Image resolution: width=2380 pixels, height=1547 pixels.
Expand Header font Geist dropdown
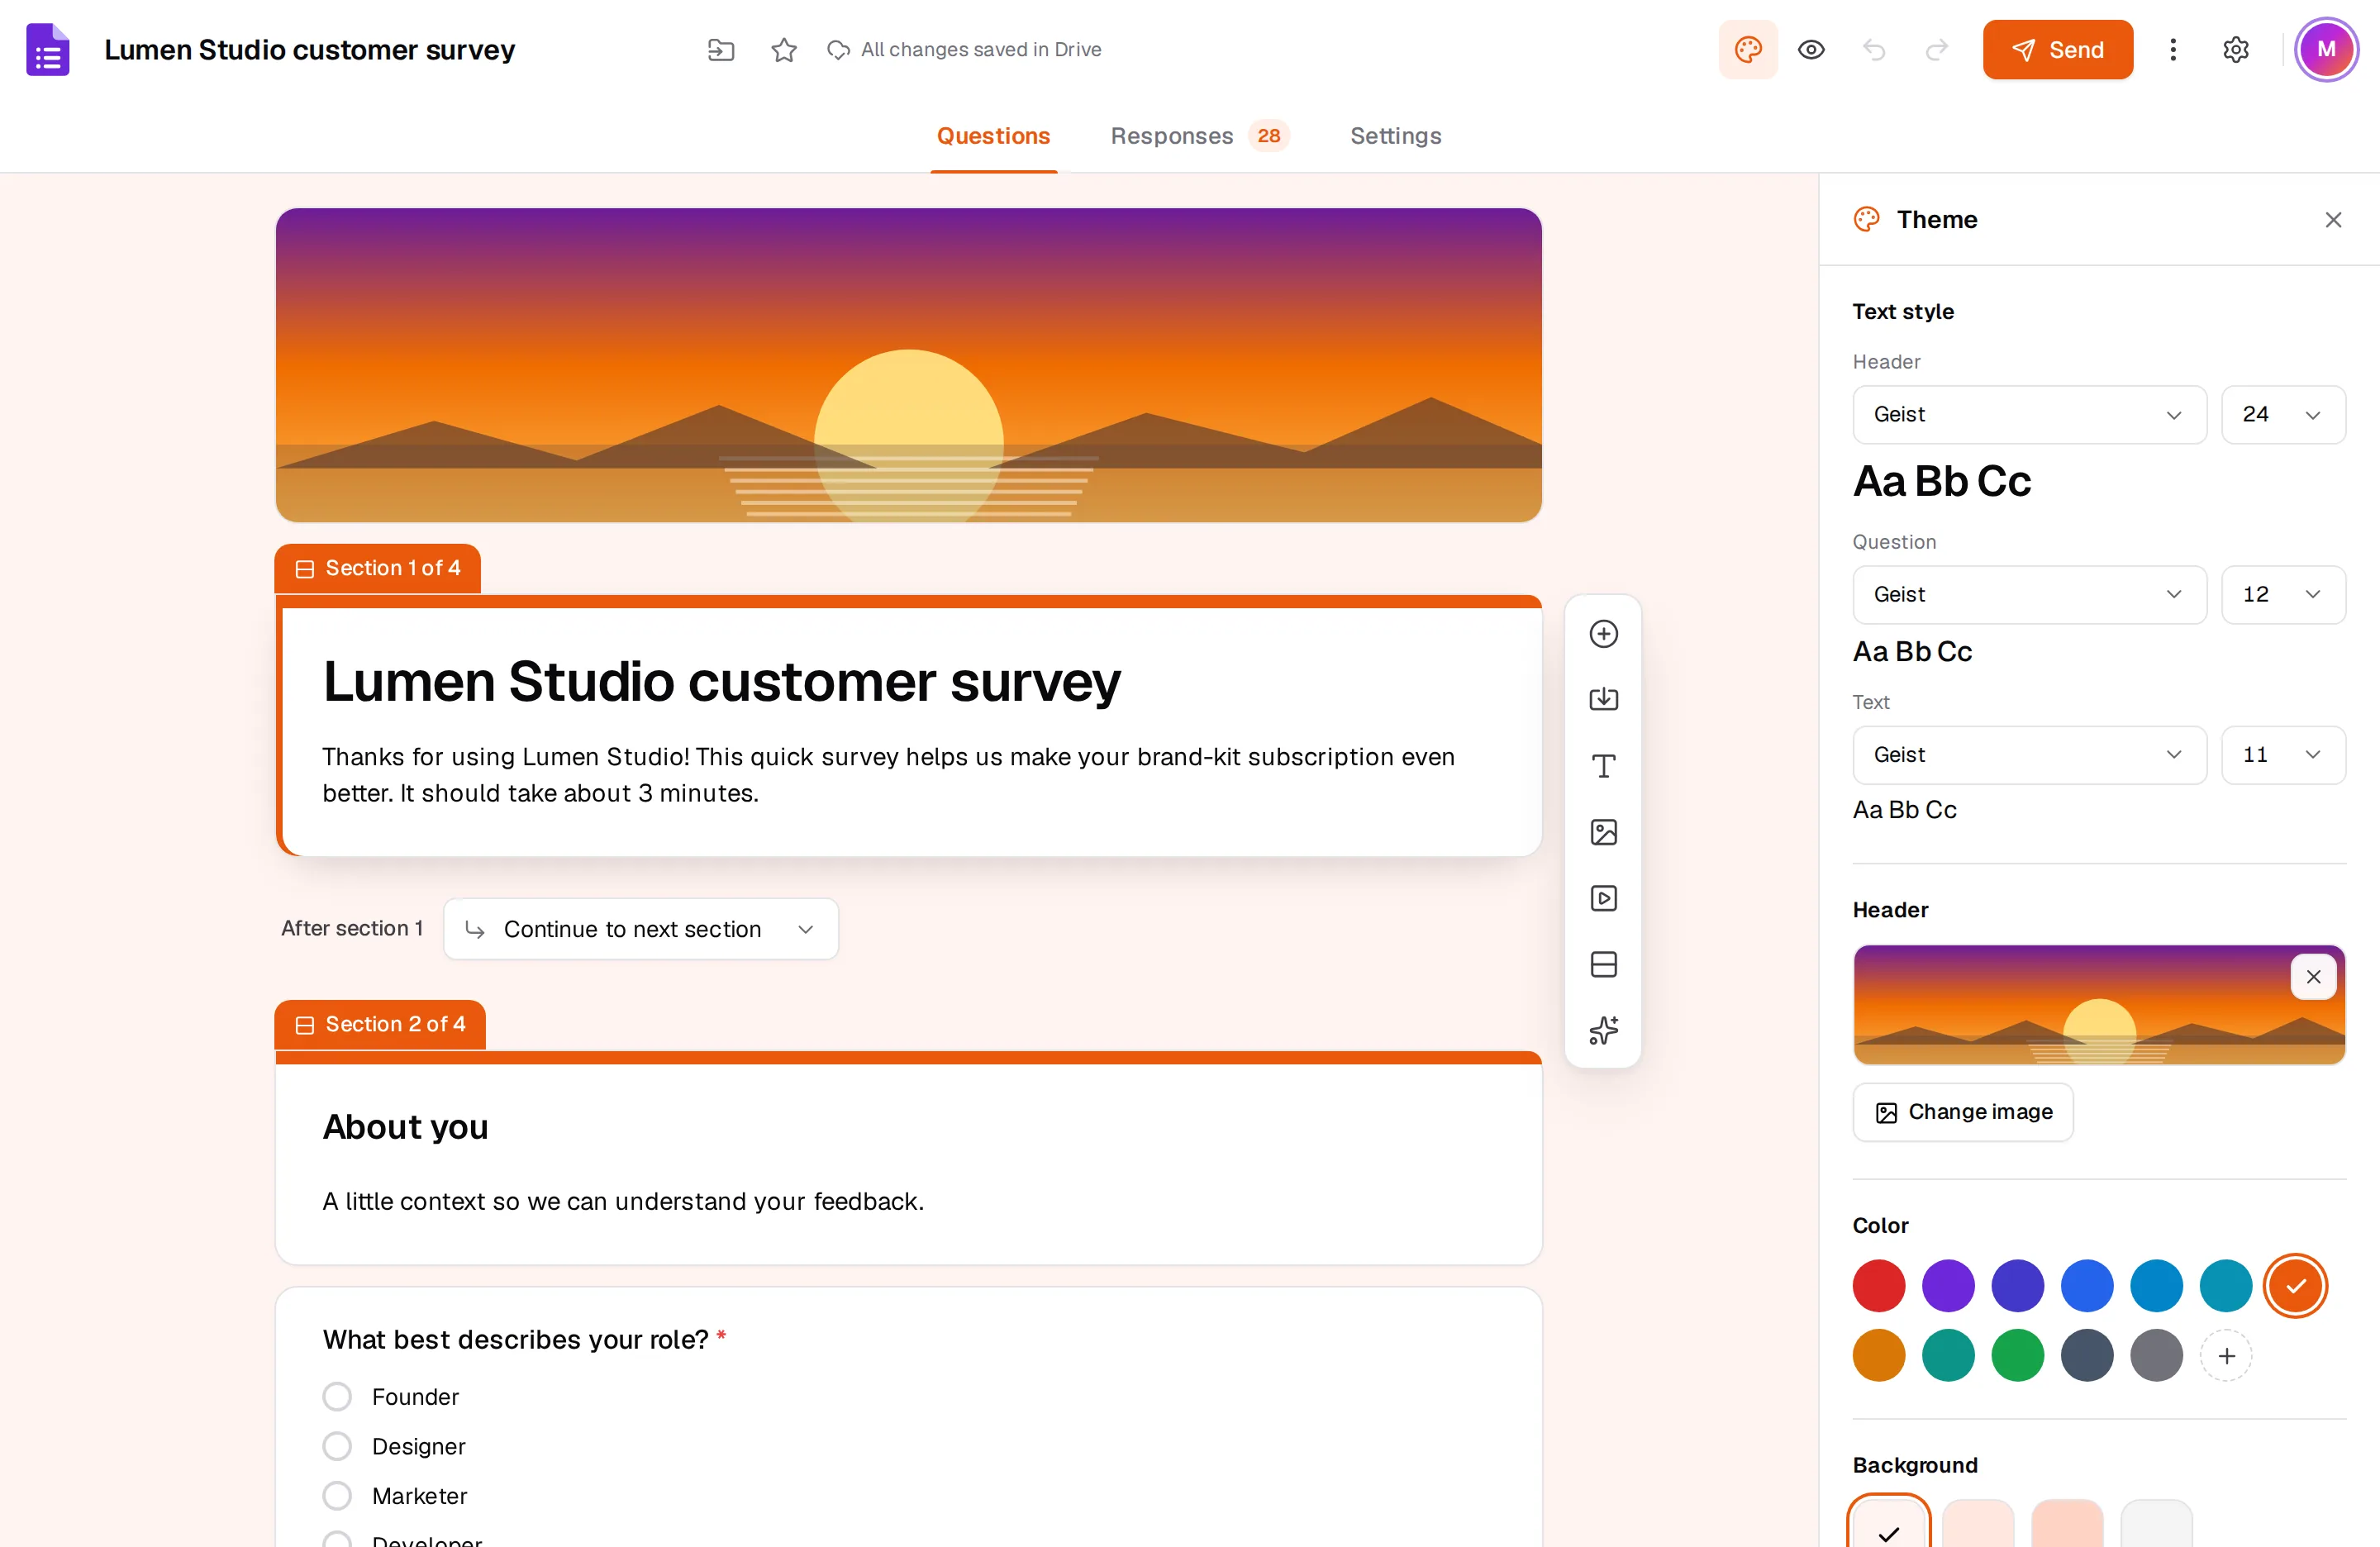2028,414
